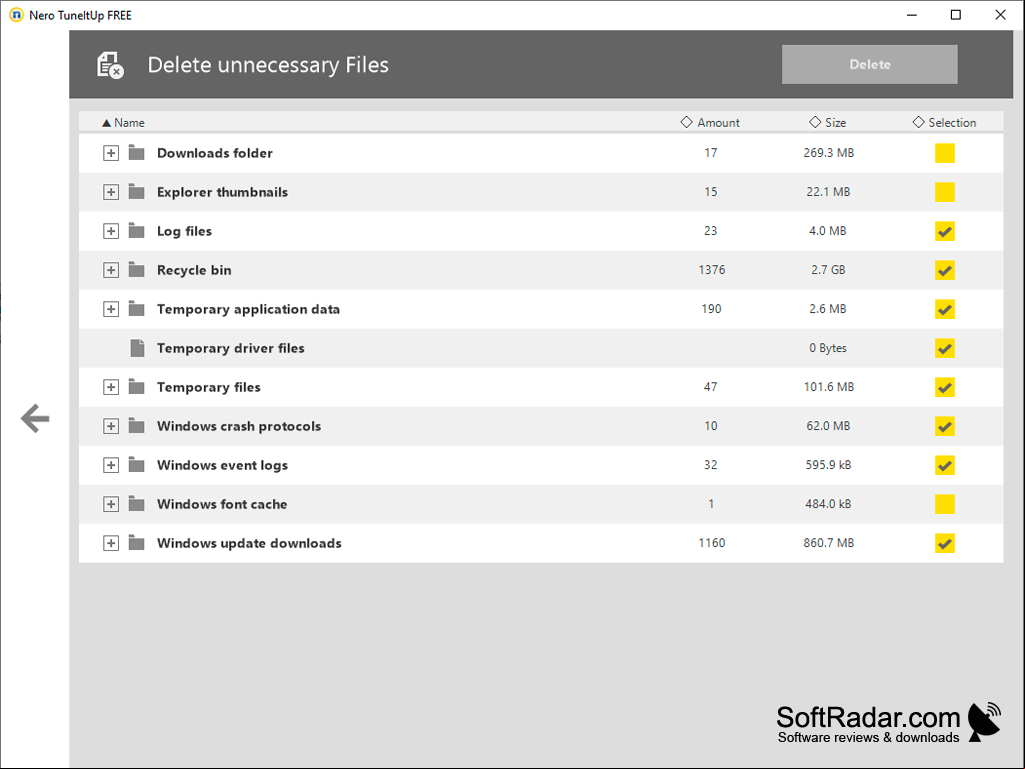This screenshot has height=769, width=1025.
Task: Uncheck Windows event logs checkbox
Action: point(945,465)
